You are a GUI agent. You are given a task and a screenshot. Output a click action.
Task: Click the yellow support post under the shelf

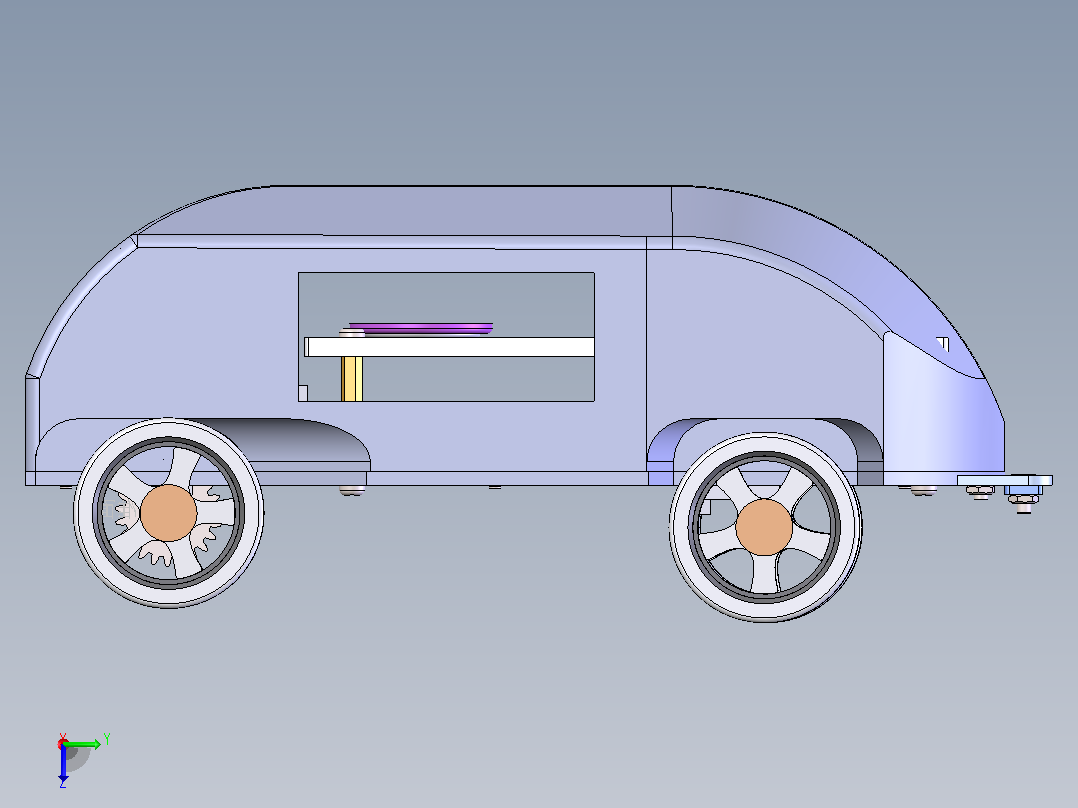click(352, 379)
